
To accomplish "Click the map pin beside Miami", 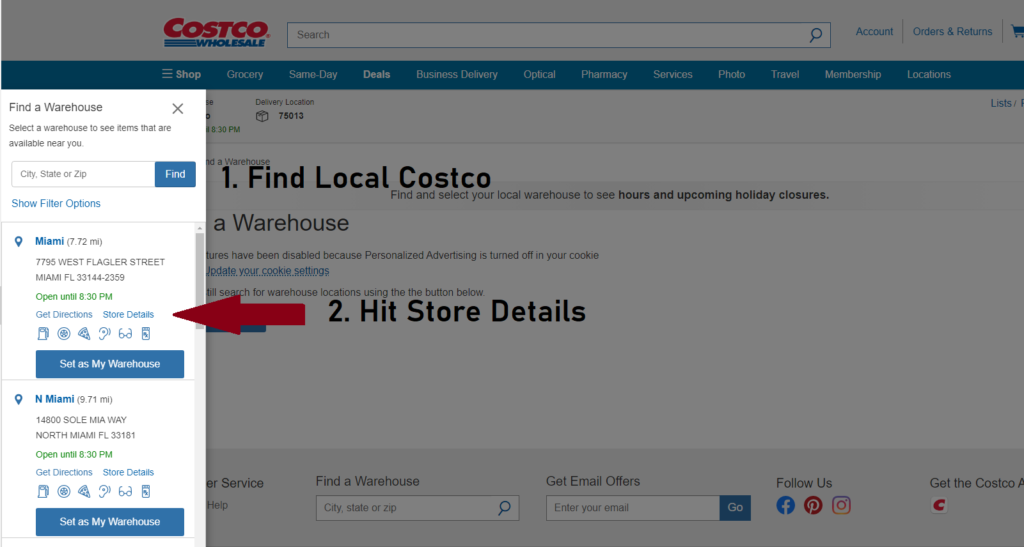I will pyautogui.click(x=18, y=242).
